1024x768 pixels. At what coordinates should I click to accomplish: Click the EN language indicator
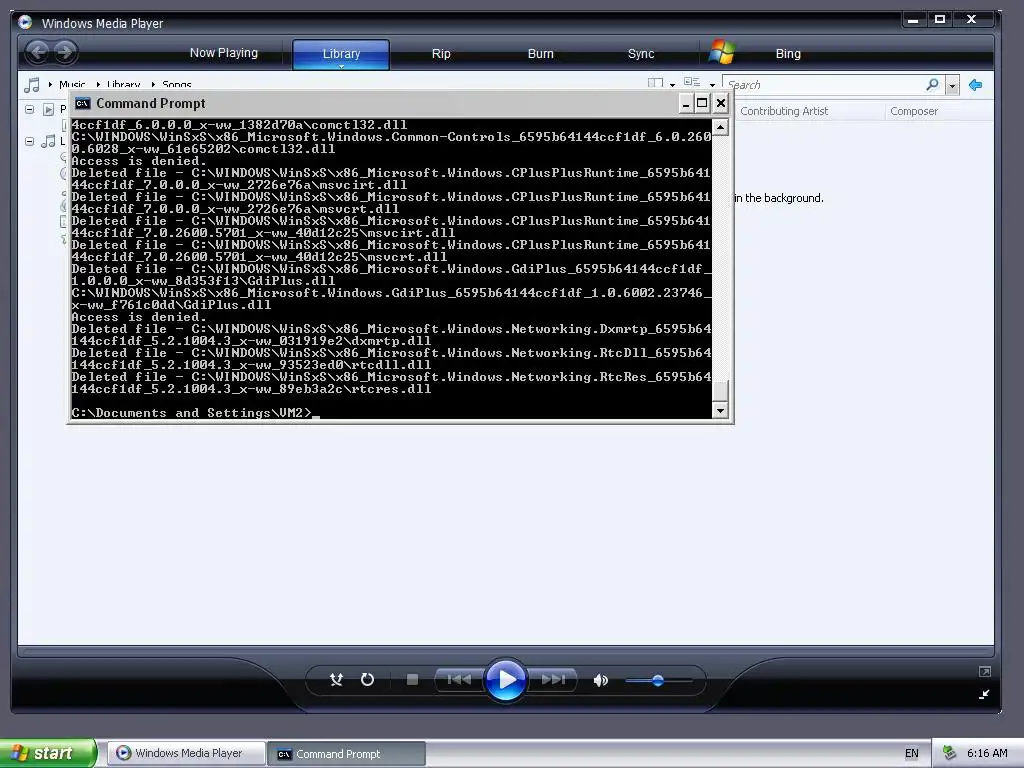coord(912,753)
